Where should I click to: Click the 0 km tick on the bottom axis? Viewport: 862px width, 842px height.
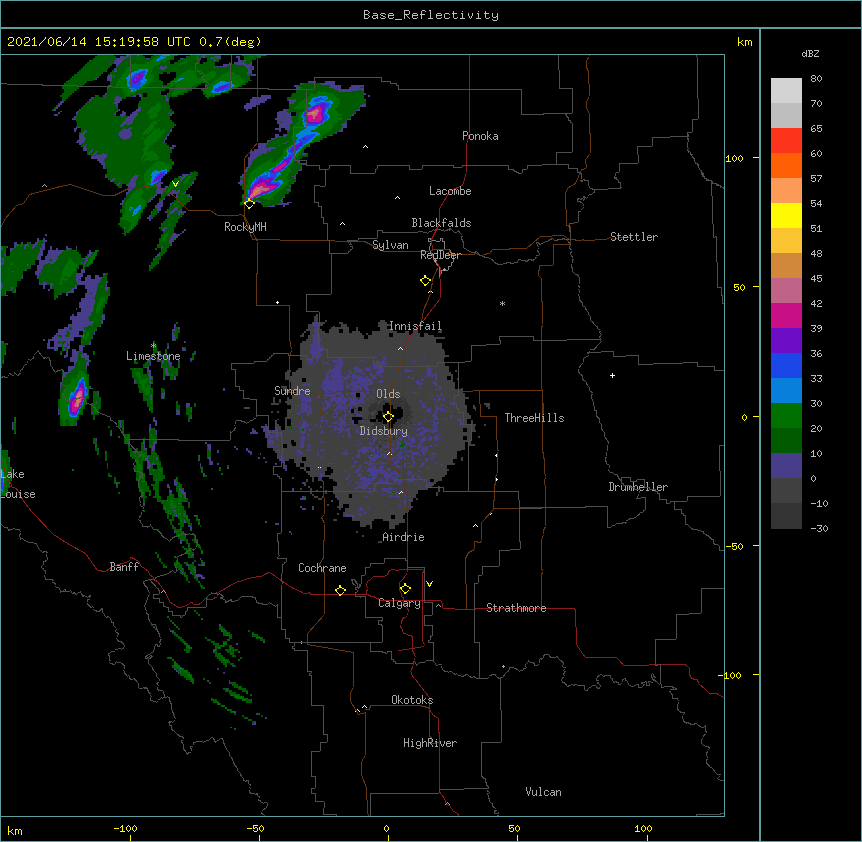pyautogui.click(x=386, y=828)
